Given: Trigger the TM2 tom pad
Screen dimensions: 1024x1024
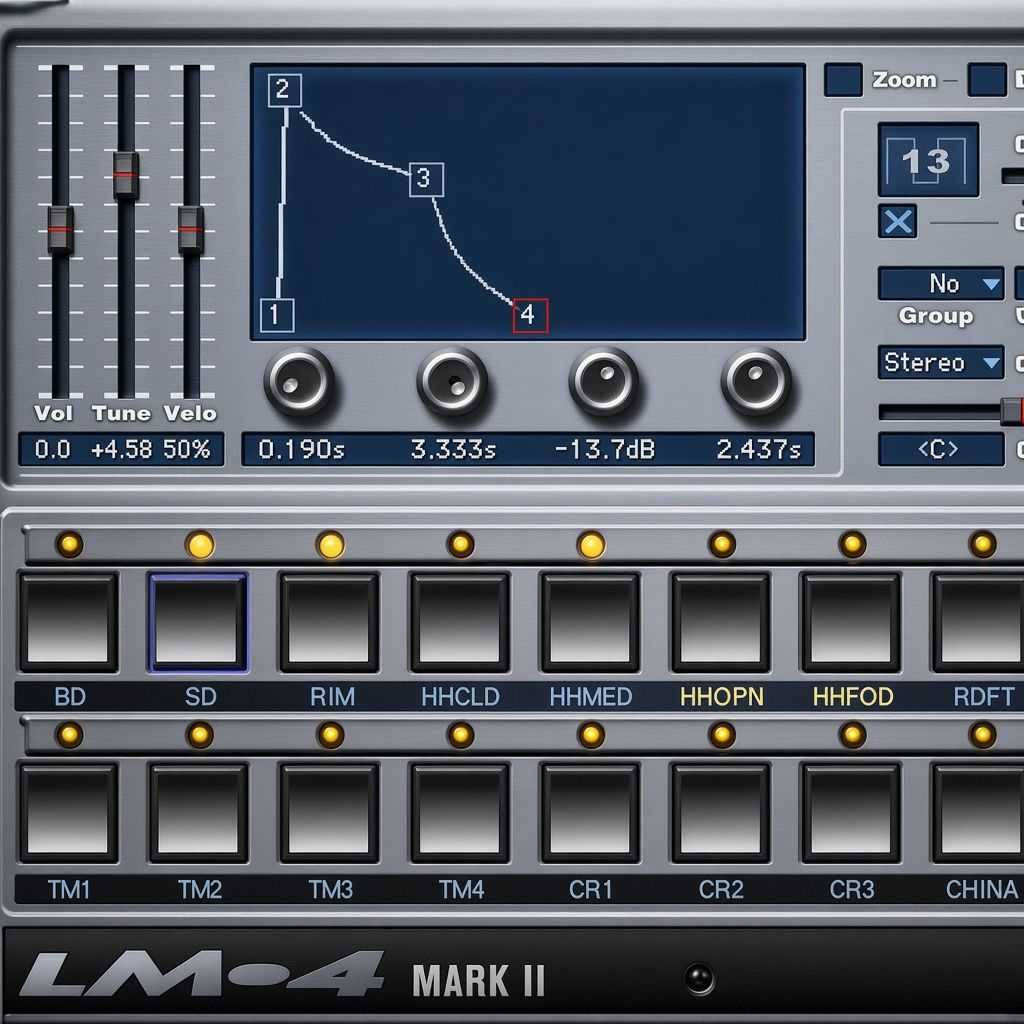Looking at the screenshot, I should coord(199,812).
